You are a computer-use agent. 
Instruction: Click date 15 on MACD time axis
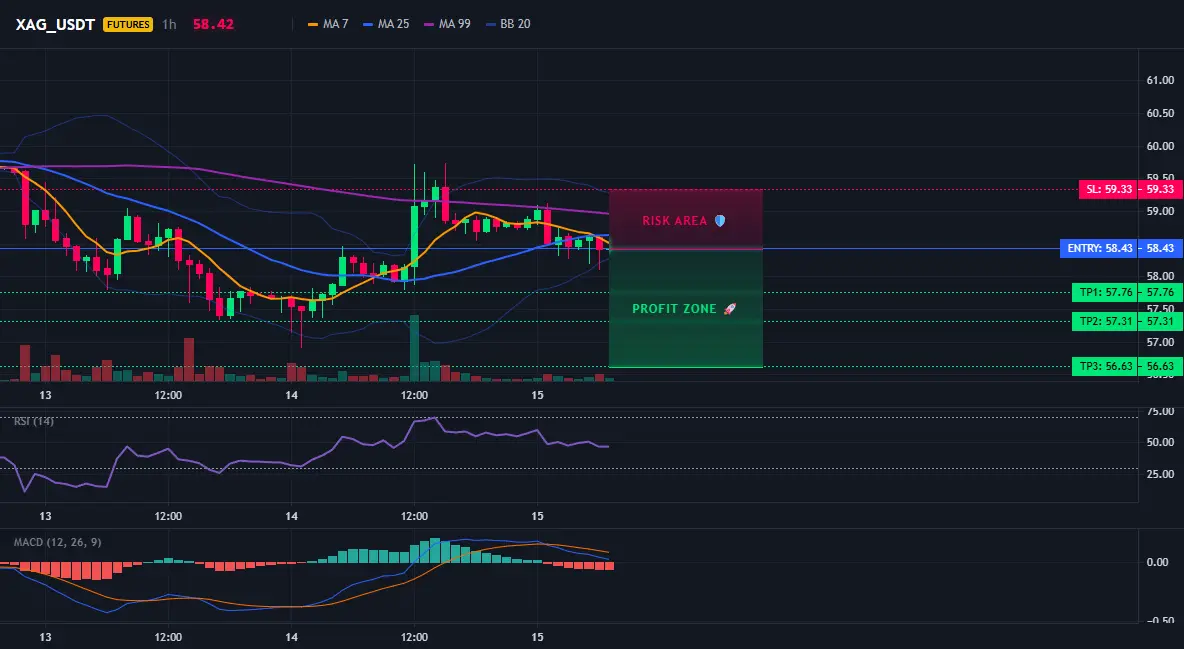click(x=537, y=637)
